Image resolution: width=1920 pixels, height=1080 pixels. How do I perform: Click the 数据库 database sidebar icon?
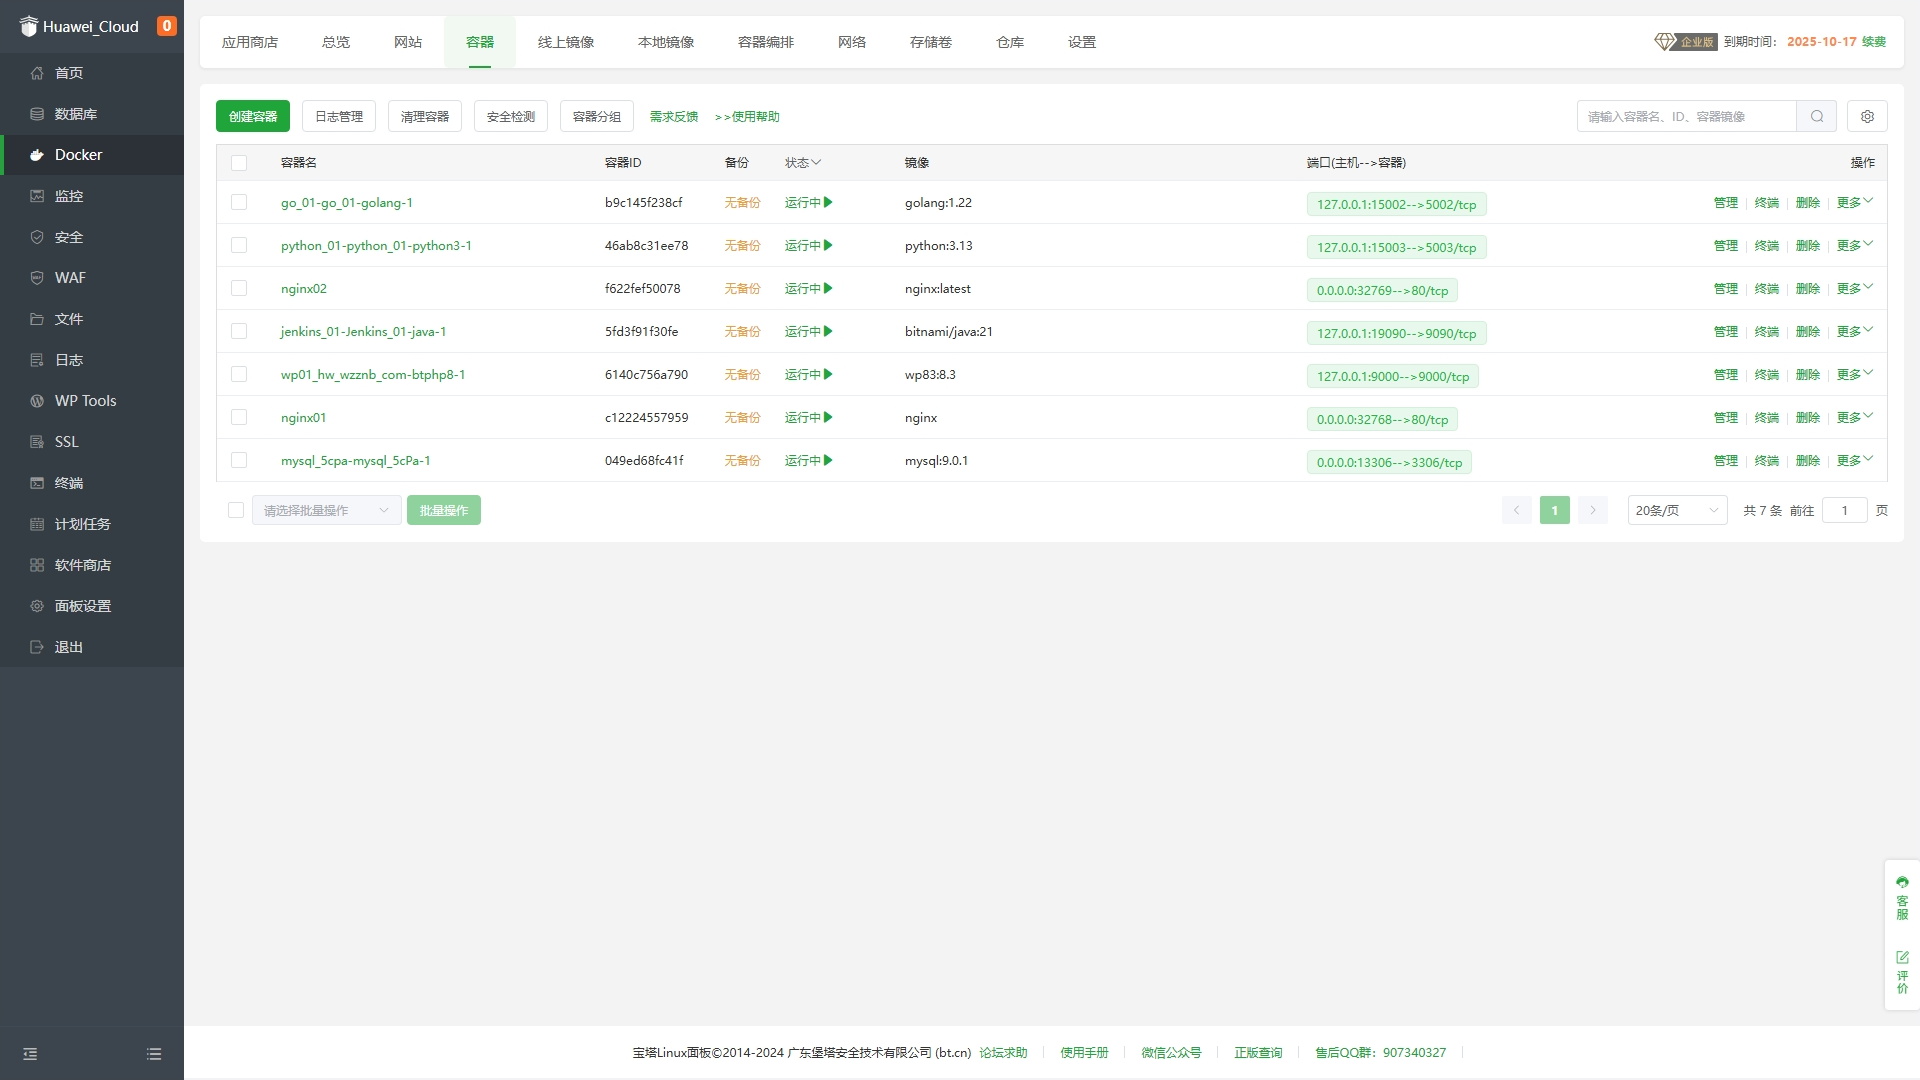37,114
